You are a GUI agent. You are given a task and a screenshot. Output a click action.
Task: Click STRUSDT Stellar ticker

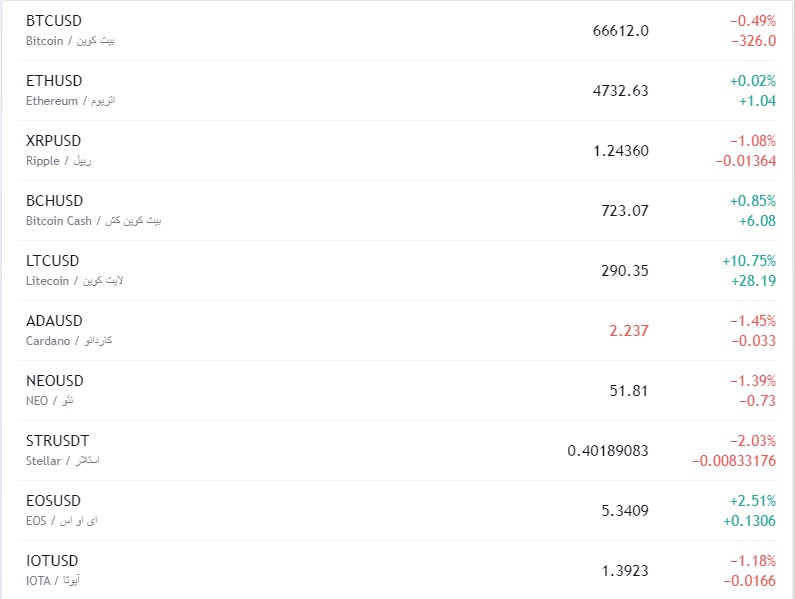57,441
